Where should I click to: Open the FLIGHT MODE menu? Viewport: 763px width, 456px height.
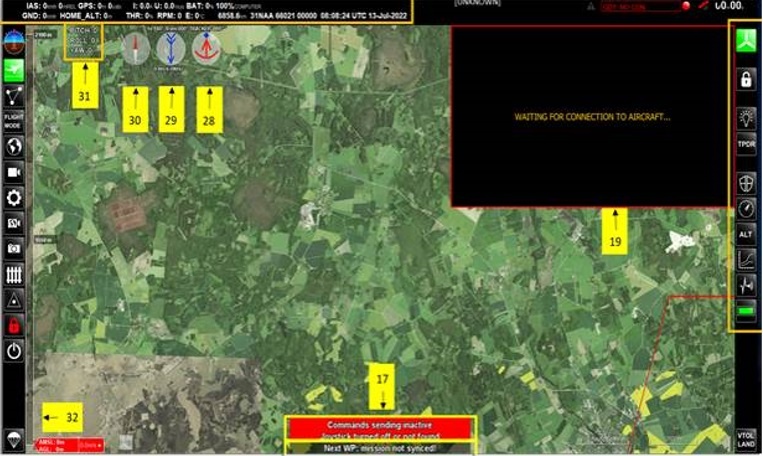15,122
